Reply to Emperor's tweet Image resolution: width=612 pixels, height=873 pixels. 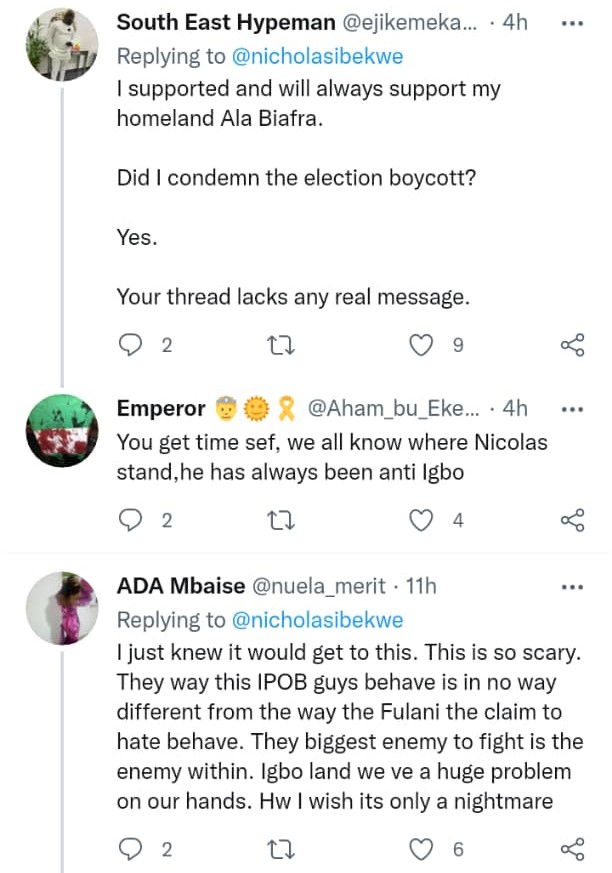coord(131,520)
